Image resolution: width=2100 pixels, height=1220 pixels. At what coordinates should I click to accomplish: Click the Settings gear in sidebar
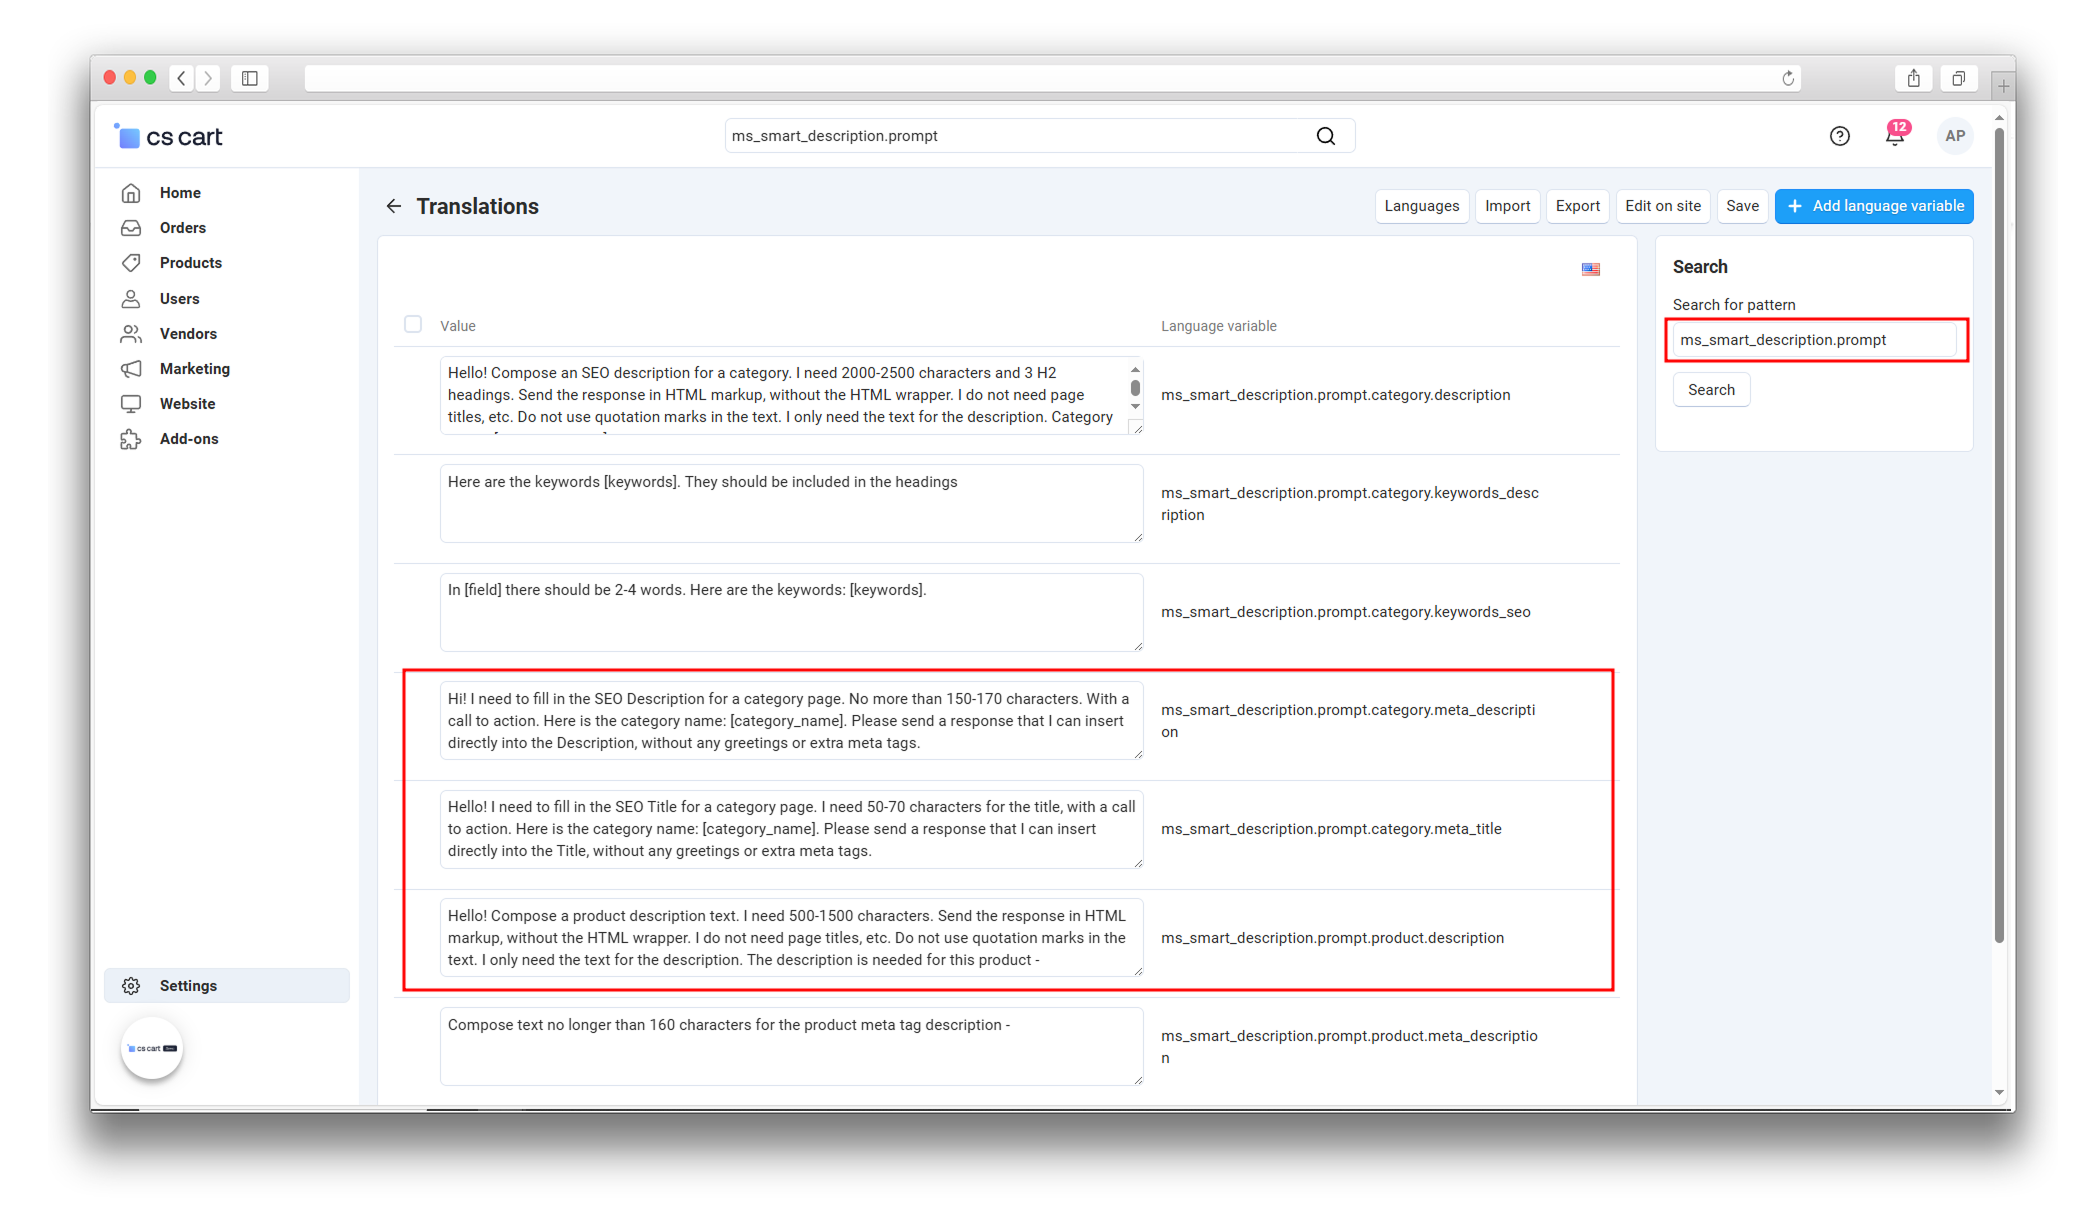131,986
